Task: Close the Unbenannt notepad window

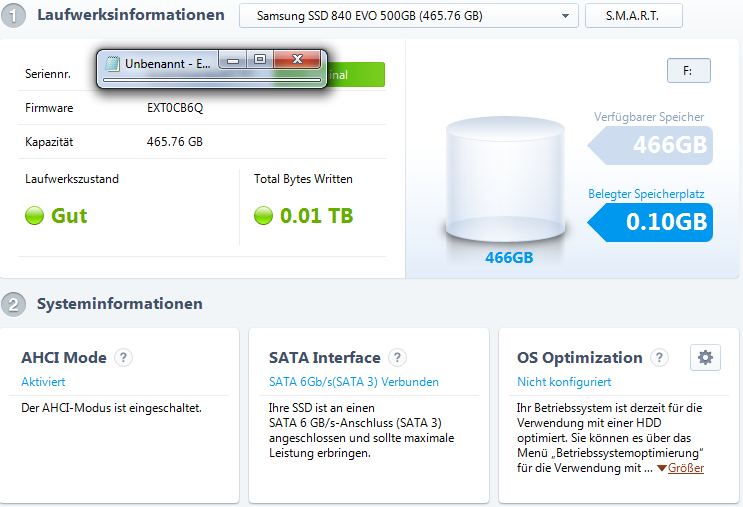Action: (x=297, y=59)
